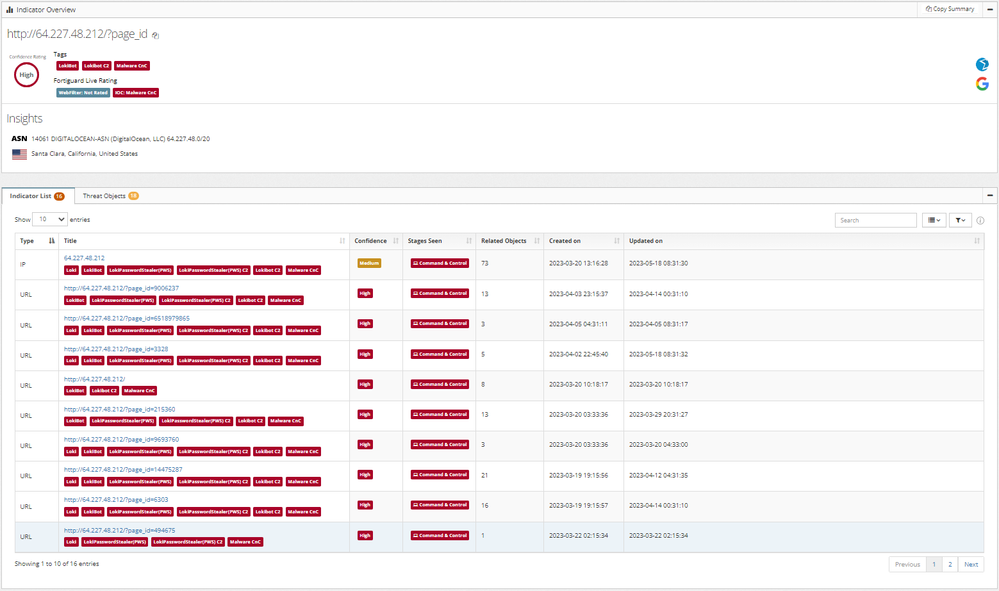999x591 pixels.
Task: Open the page_id=3328 URL link
Action: [x=116, y=349]
